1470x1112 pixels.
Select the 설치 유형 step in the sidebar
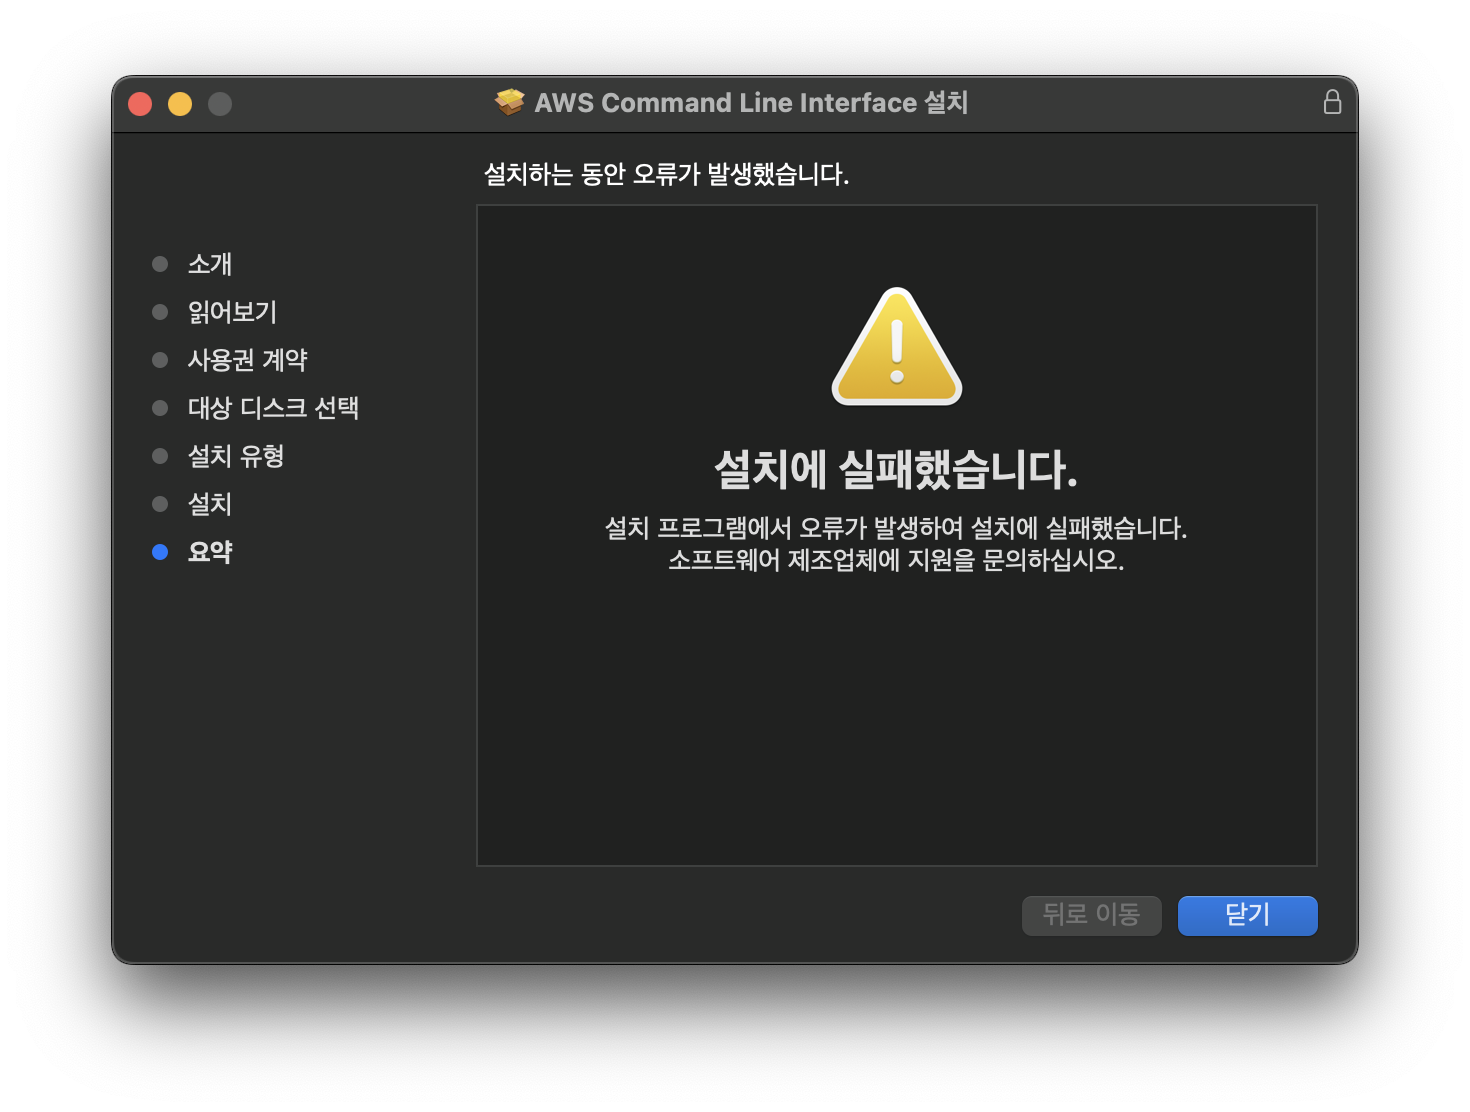(x=236, y=456)
